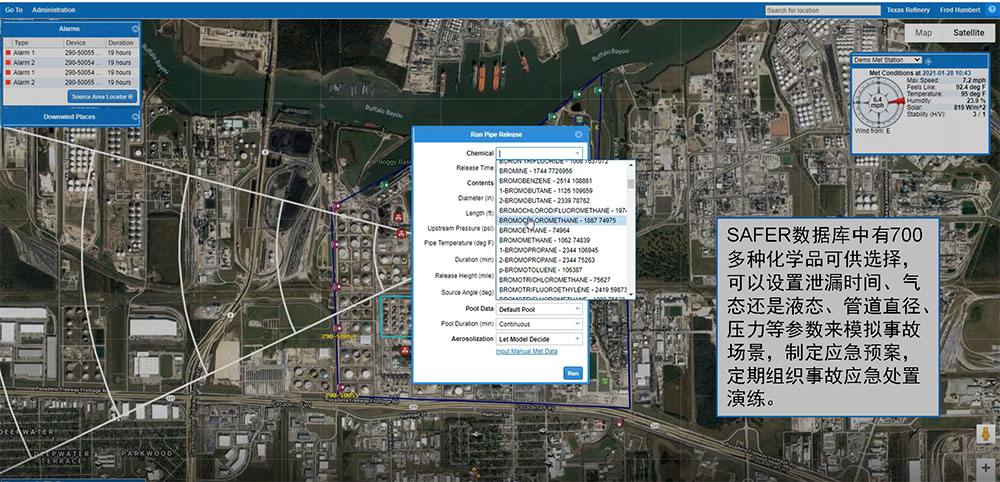Image resolution: width=1000 pixels, height=482 pixels.
Task: Open Fred Humbert user menu
Action: point(961,10)
